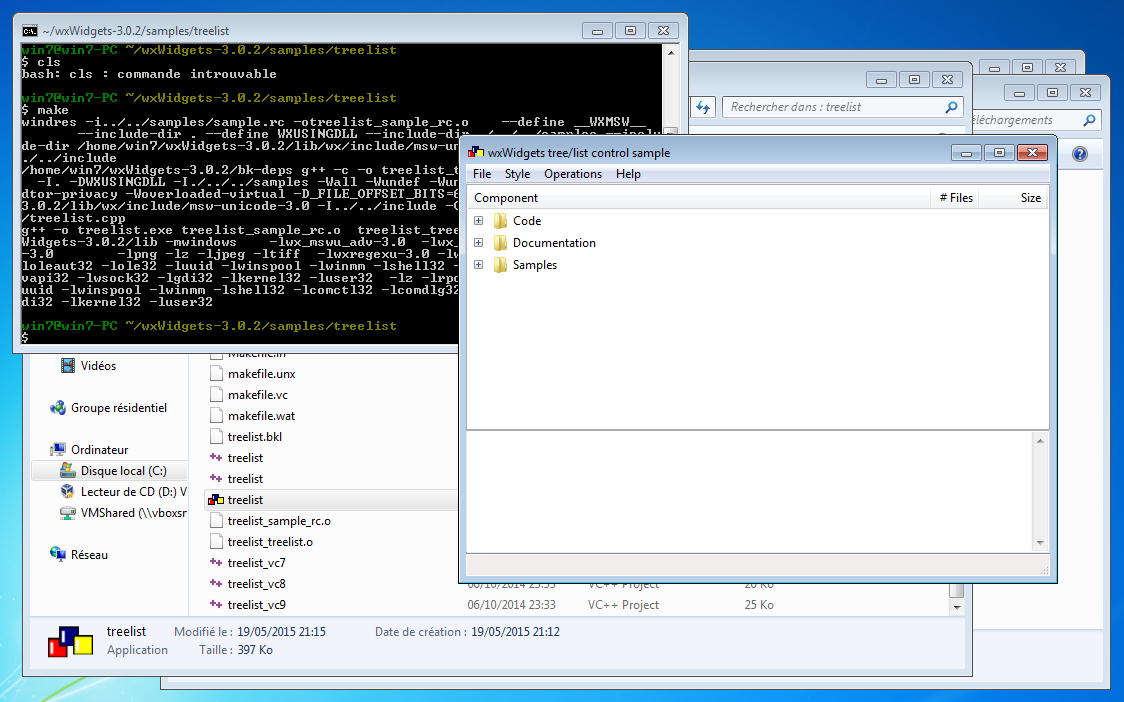Select the Code row label
Screen dimensions: 1124x702
(527, 221)
